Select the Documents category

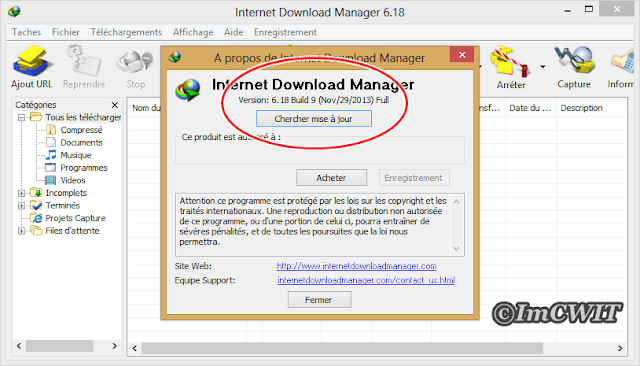(81, 142)
